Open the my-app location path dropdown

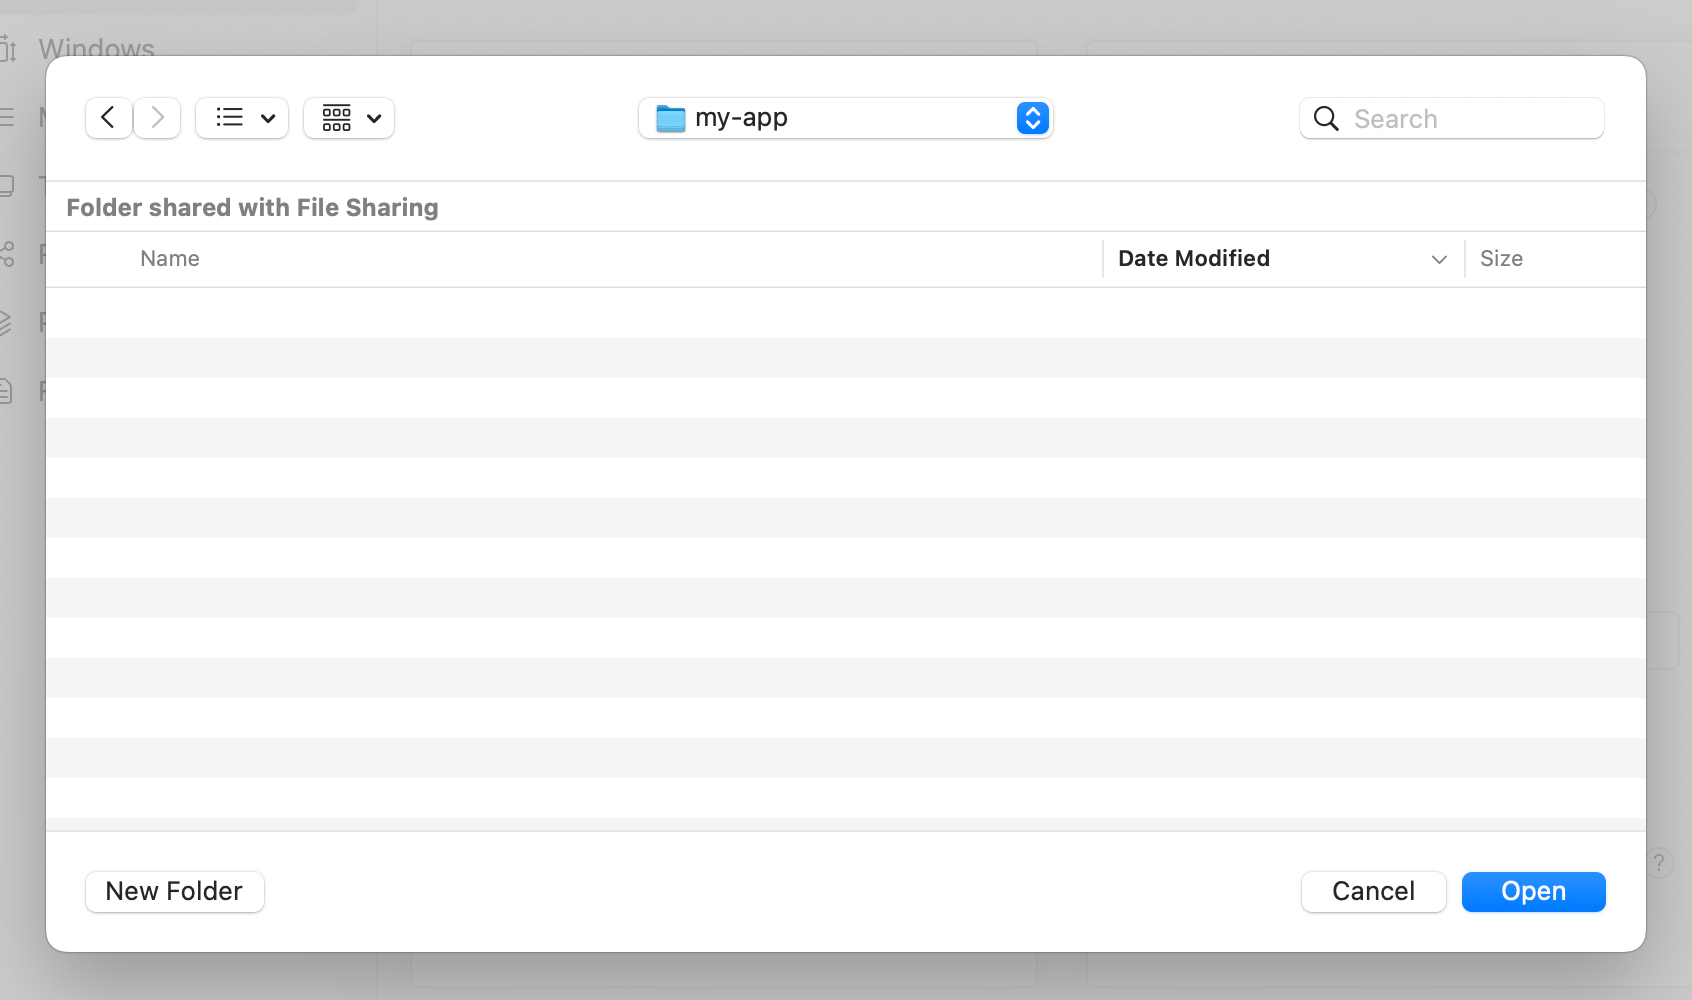(1032, 118)
